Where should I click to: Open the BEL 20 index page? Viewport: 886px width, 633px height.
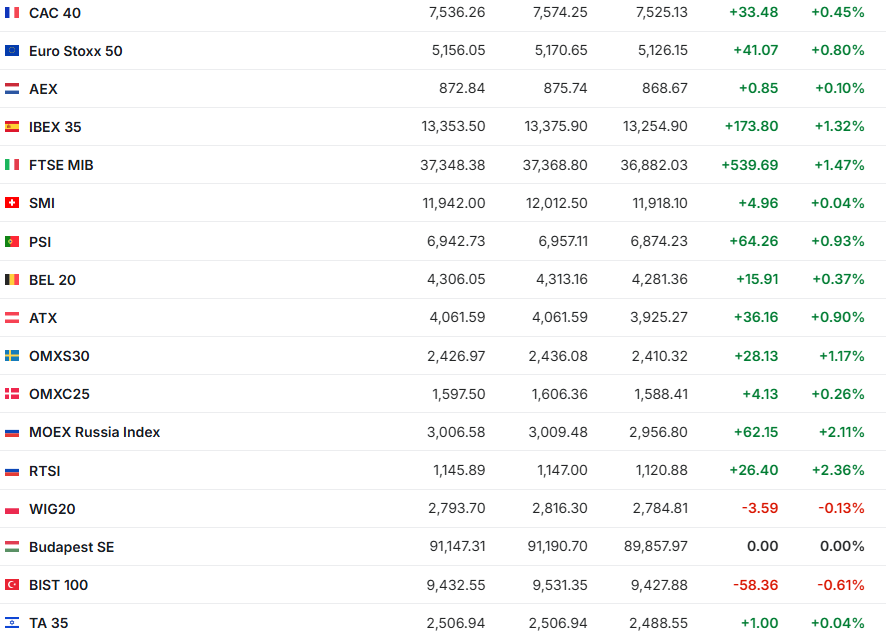click(52, 280)
